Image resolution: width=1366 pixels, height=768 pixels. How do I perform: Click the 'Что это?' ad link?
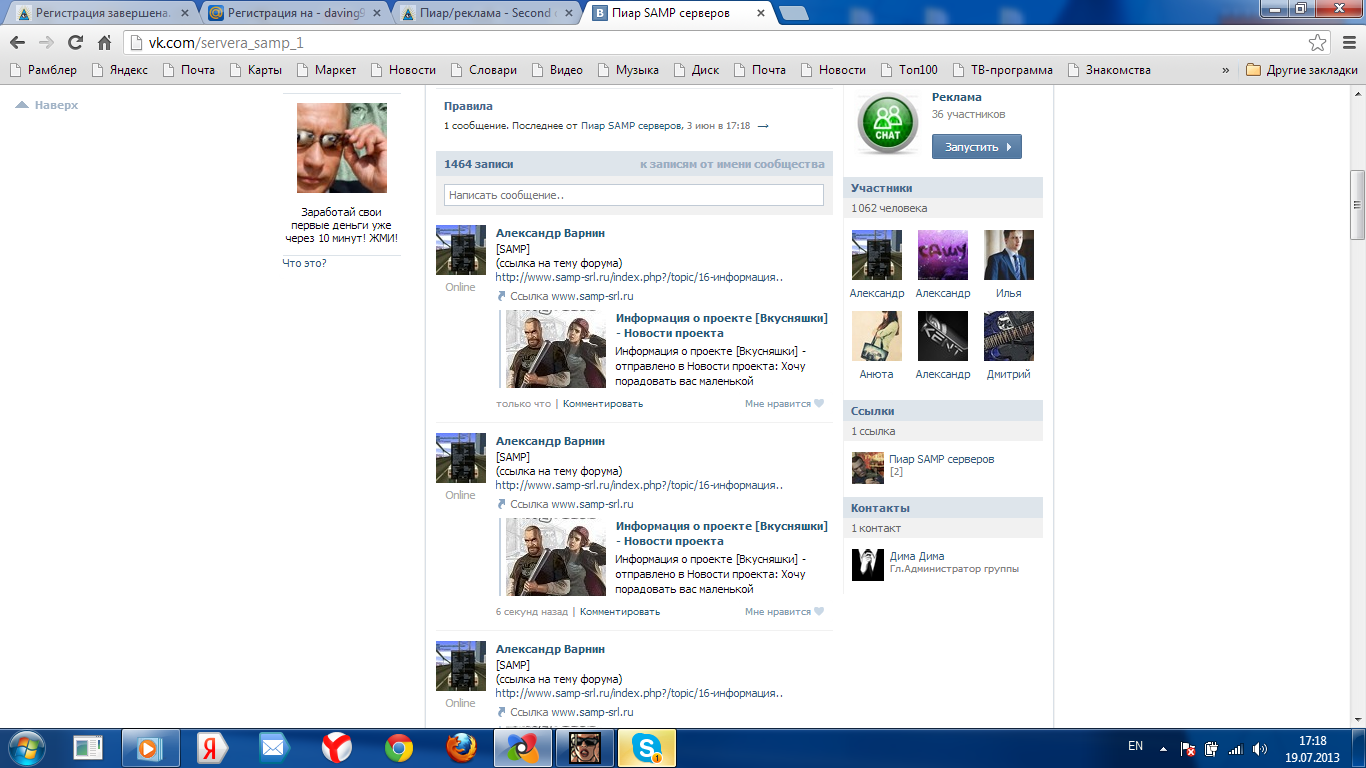tap(304, 263)
